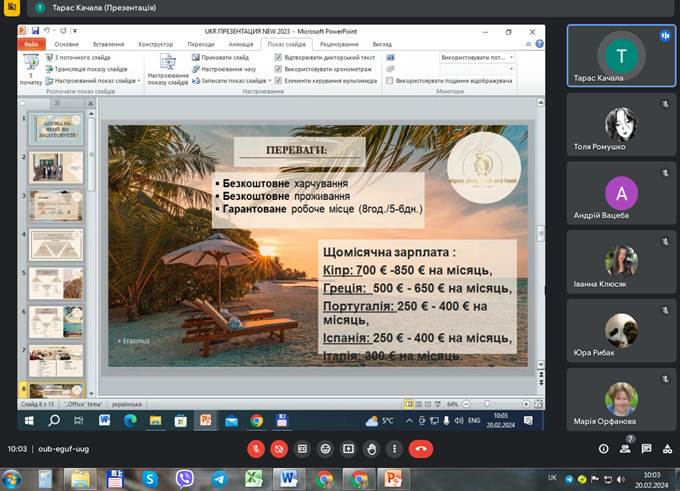Select slide 2 thumbnail
This screenshot has height=491, width=680.
pos(56,168)
